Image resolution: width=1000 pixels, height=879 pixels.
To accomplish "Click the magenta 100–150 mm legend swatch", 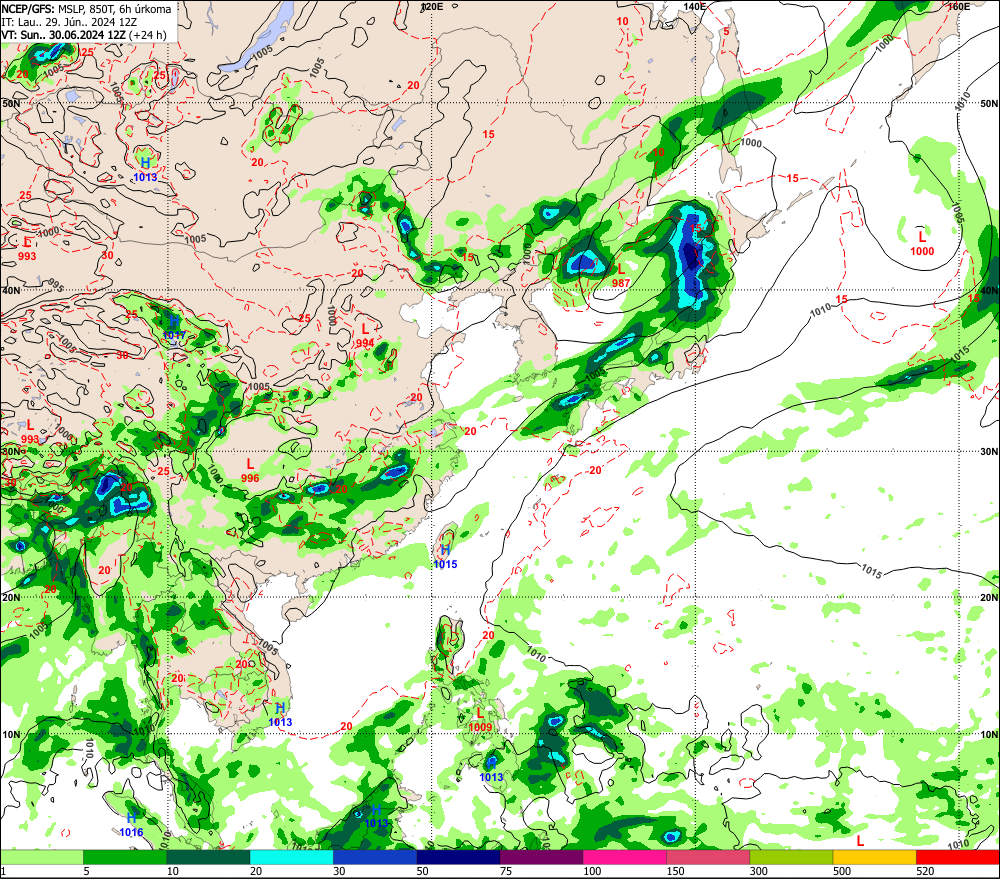I will (625, 857).
